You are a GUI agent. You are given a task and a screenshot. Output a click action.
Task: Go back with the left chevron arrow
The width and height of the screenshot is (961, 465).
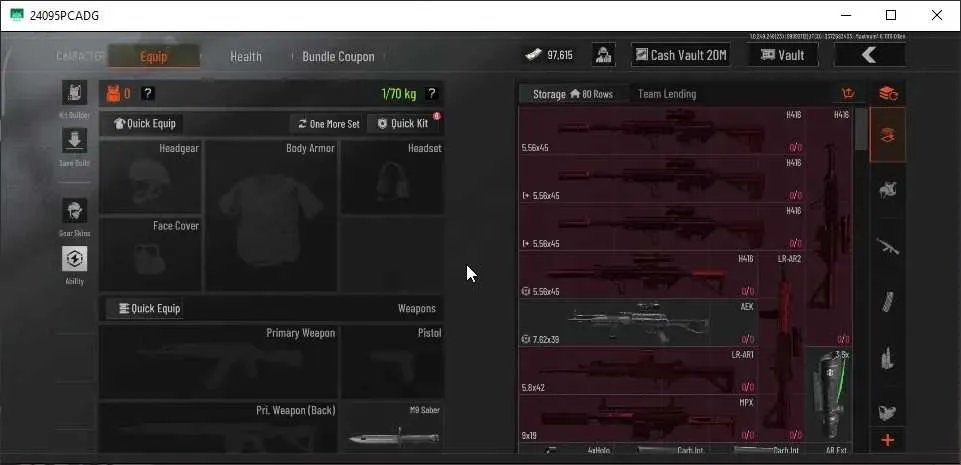[x=869, y=55]
